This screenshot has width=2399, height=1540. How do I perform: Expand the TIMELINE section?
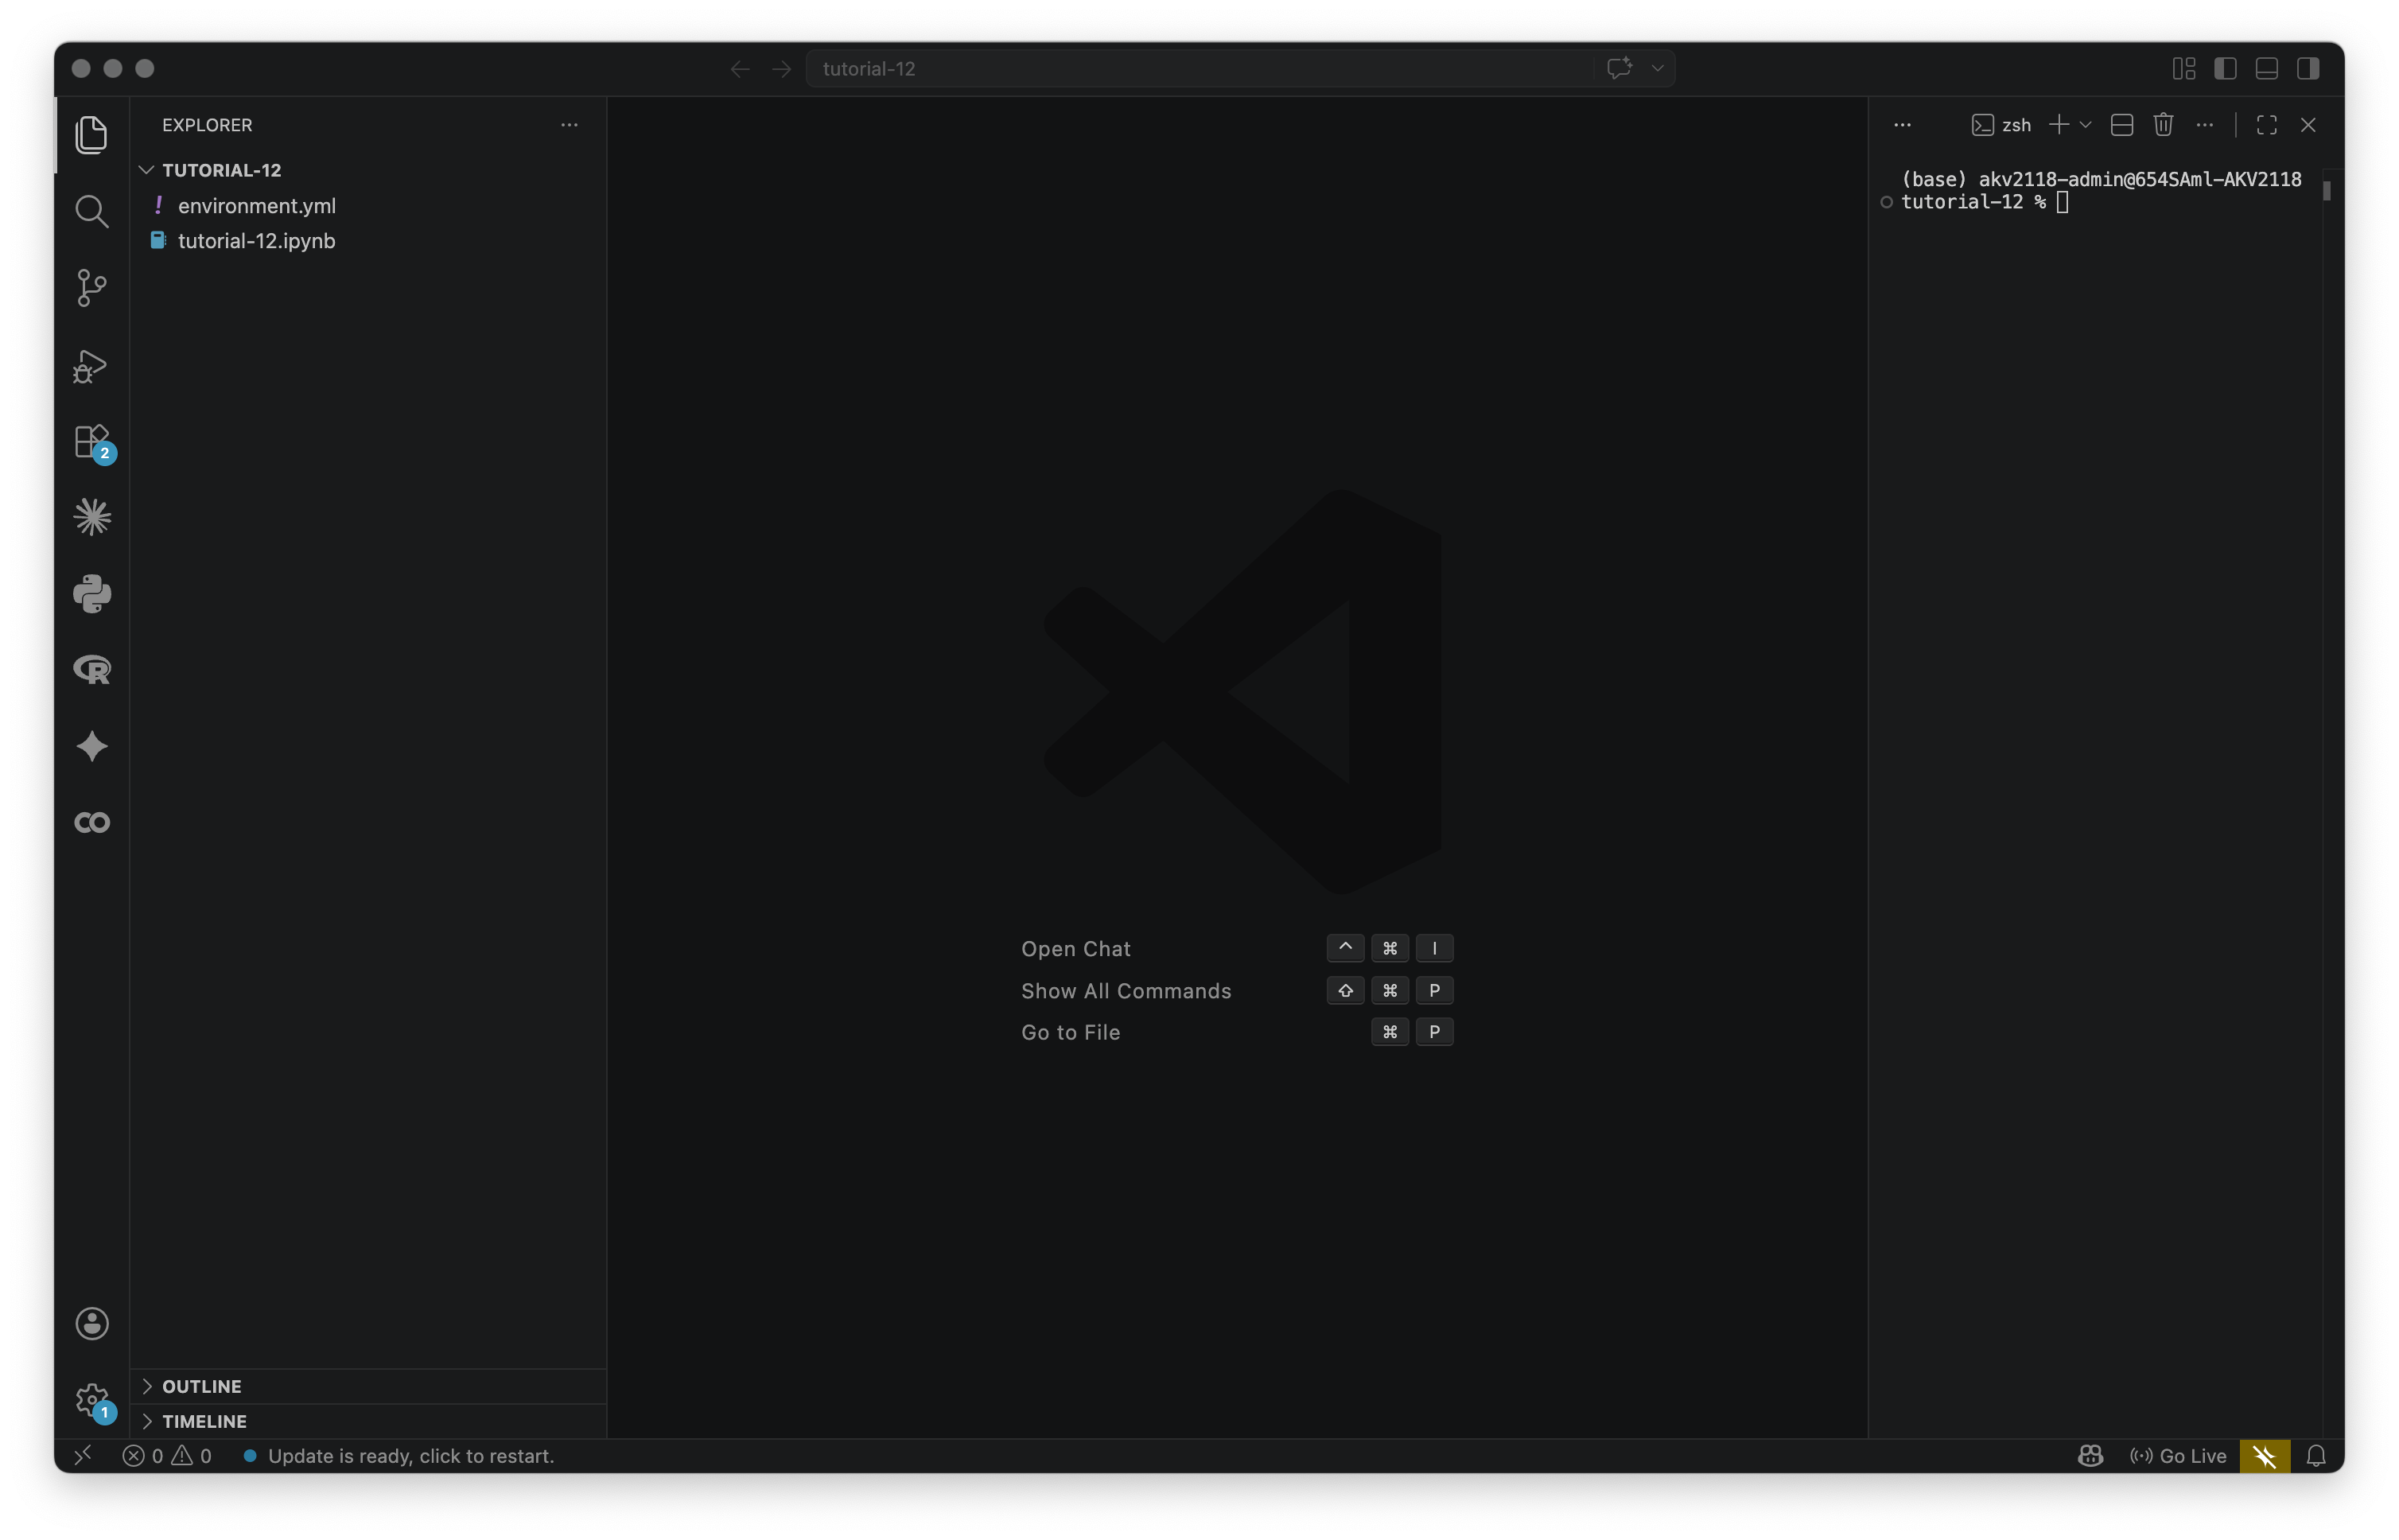click(368, 1421)
